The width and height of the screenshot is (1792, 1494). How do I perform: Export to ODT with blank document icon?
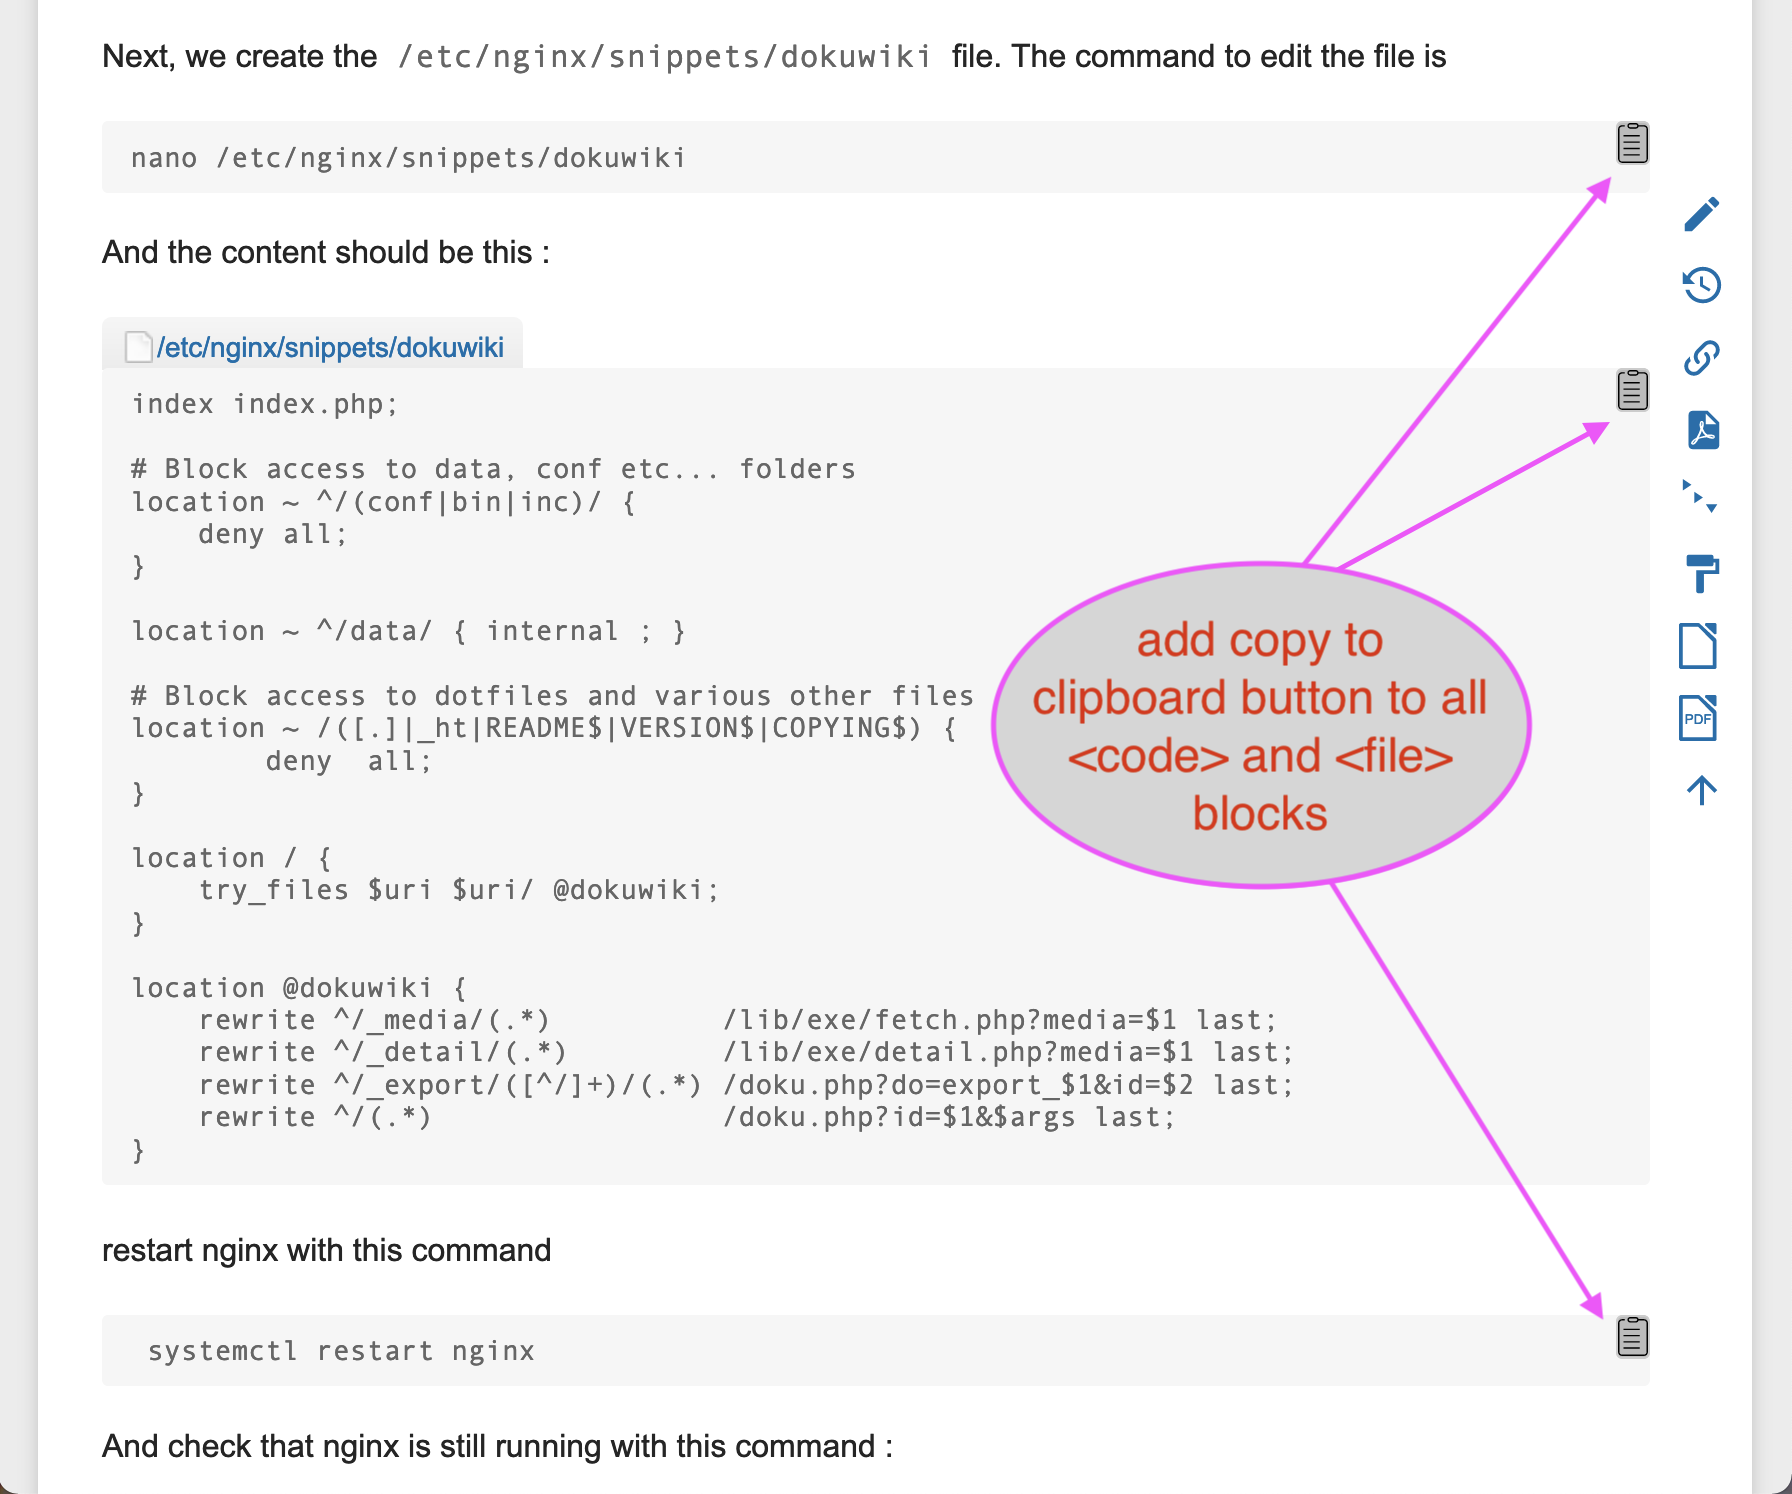point(1698,645)
